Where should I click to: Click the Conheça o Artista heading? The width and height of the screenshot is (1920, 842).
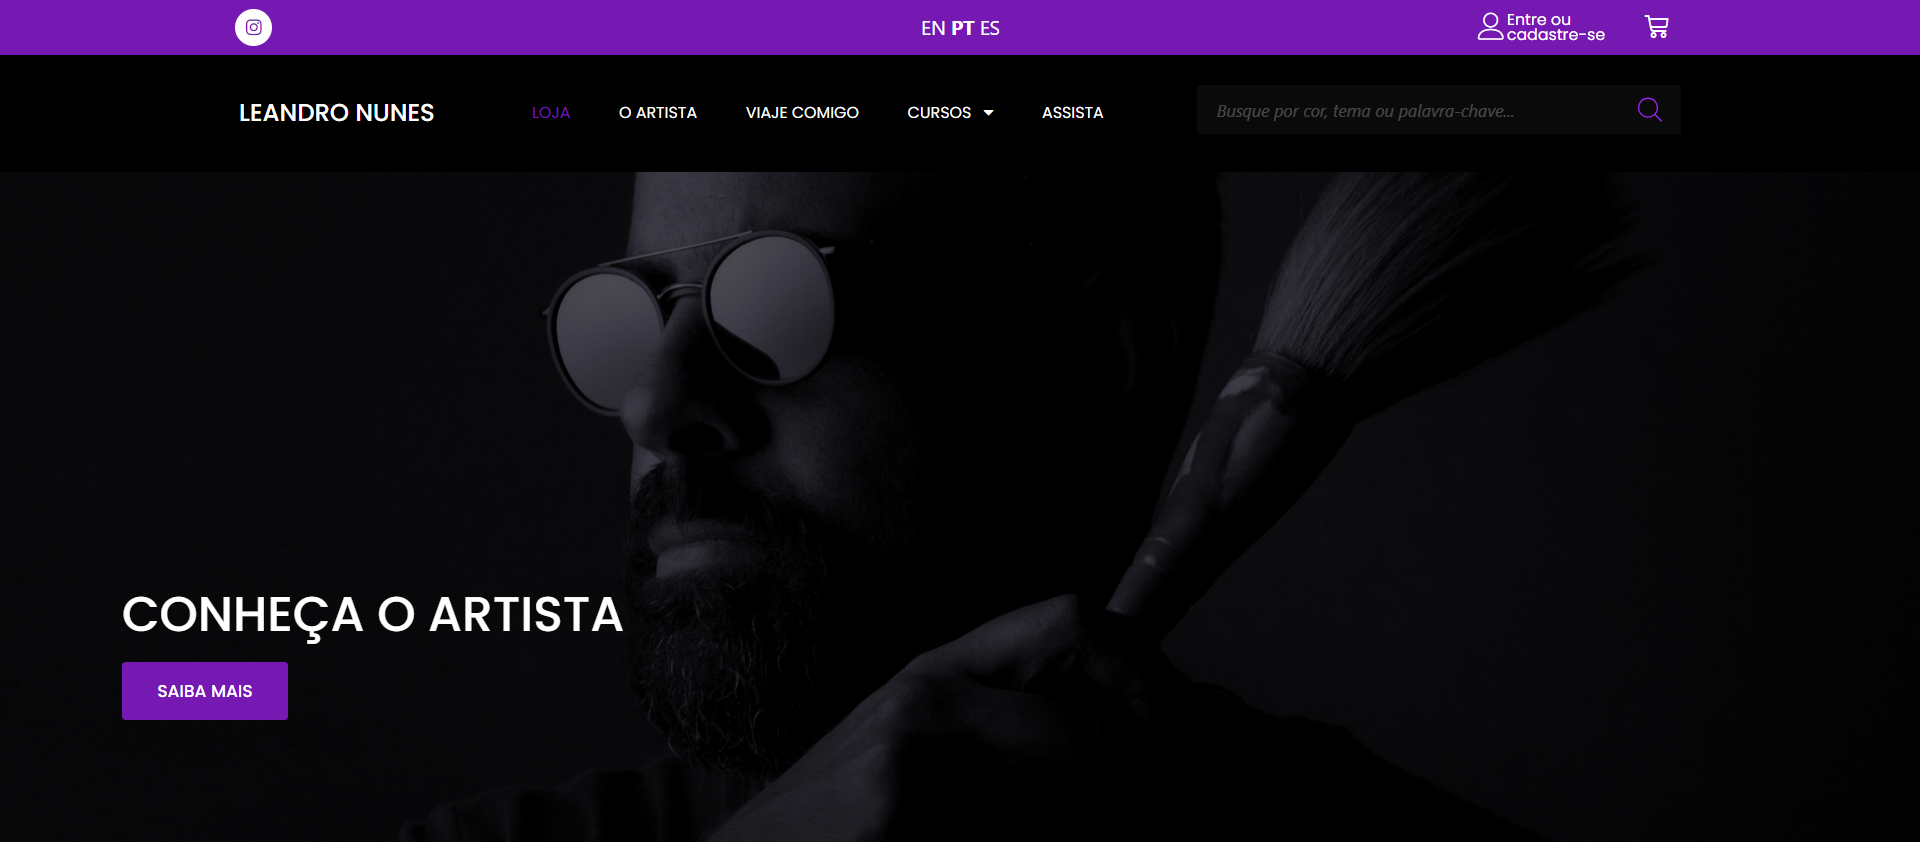[372, 614]
